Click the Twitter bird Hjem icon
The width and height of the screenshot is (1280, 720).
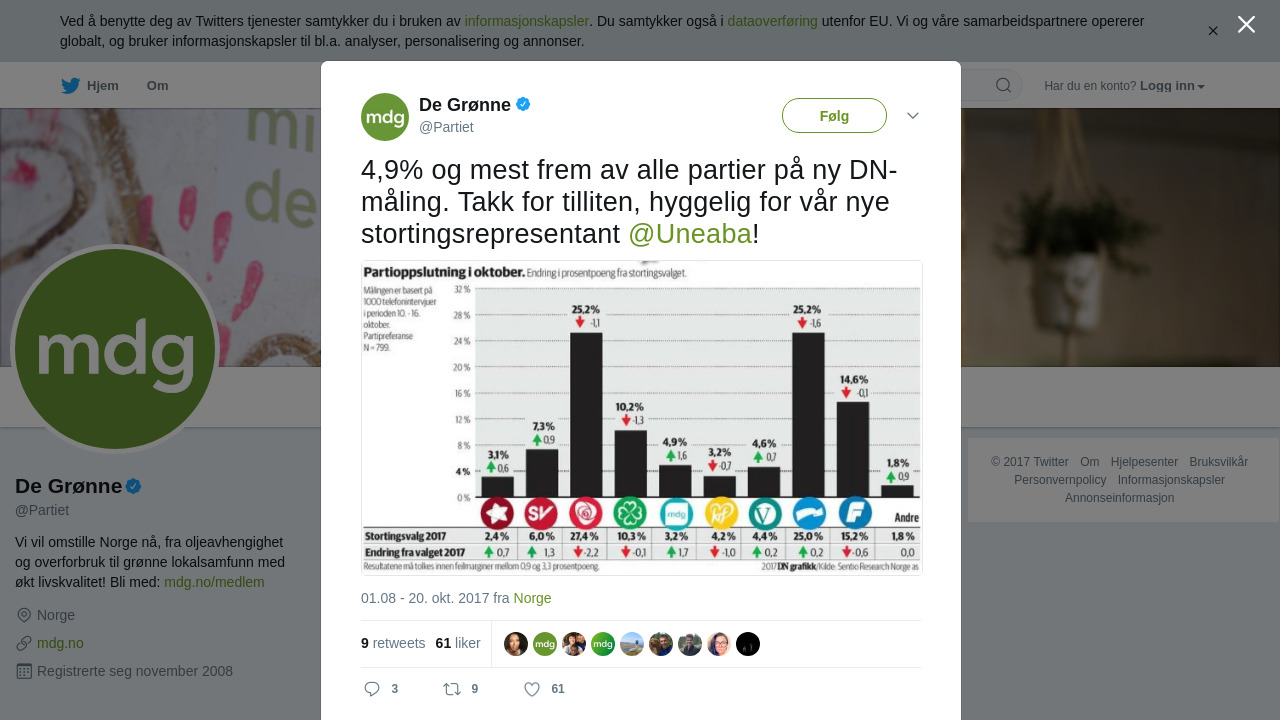click(x=70, y=86)
